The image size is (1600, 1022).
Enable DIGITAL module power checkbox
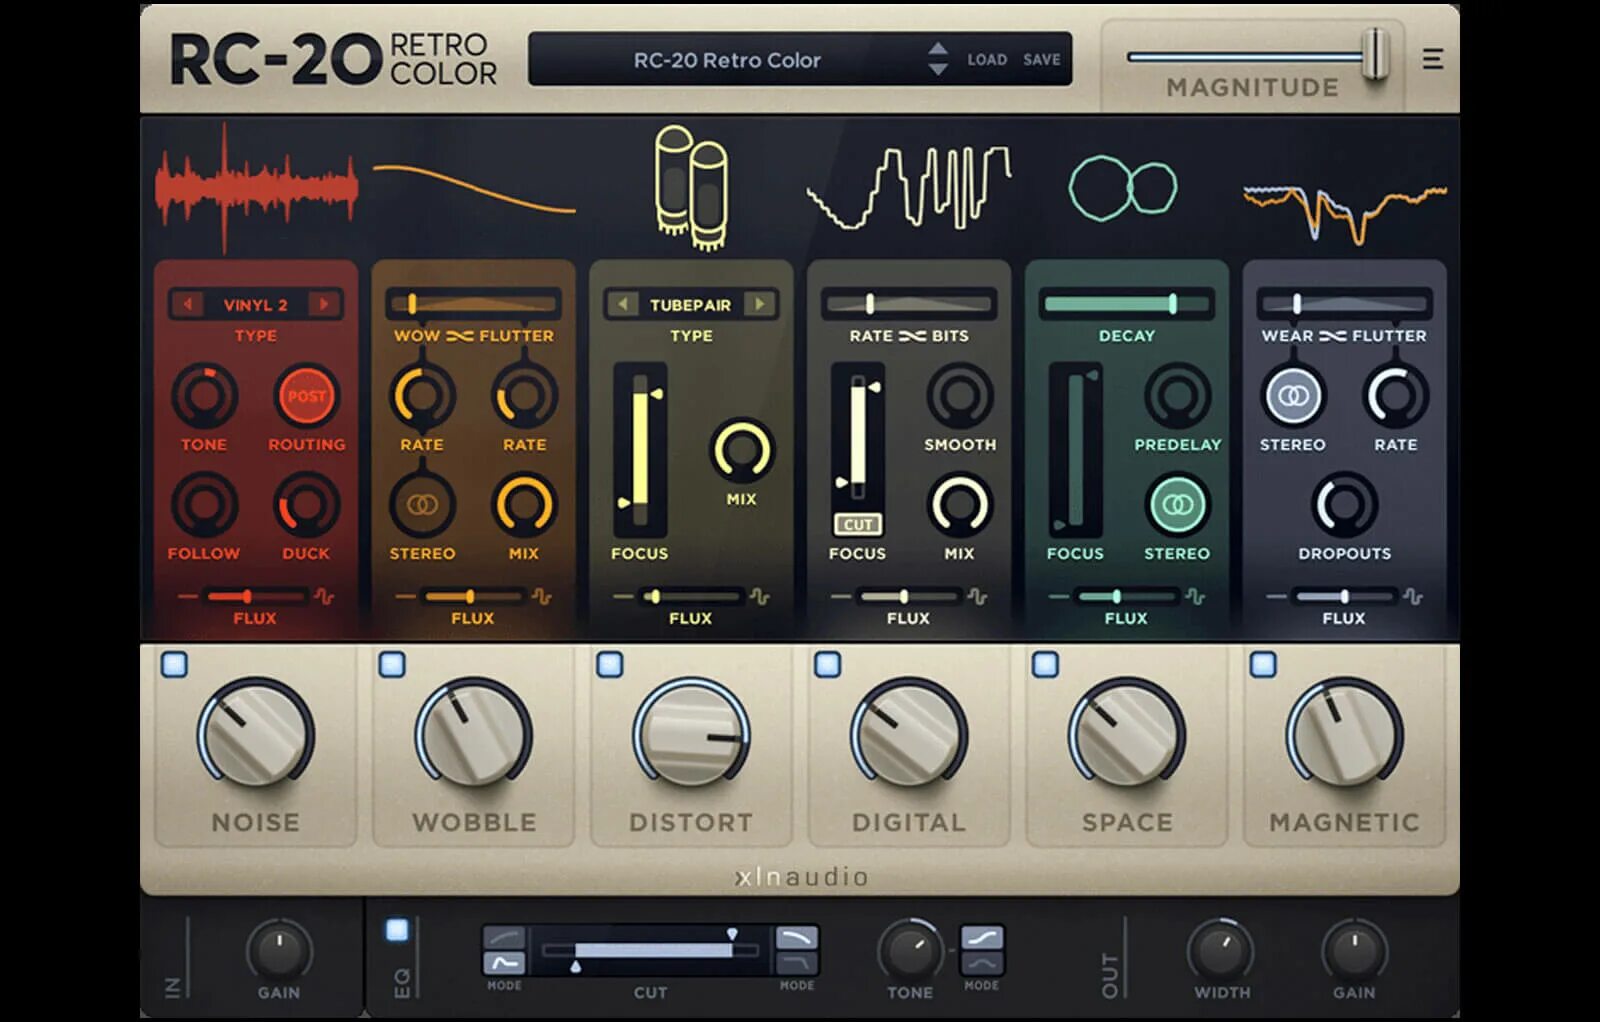[827, 664]
